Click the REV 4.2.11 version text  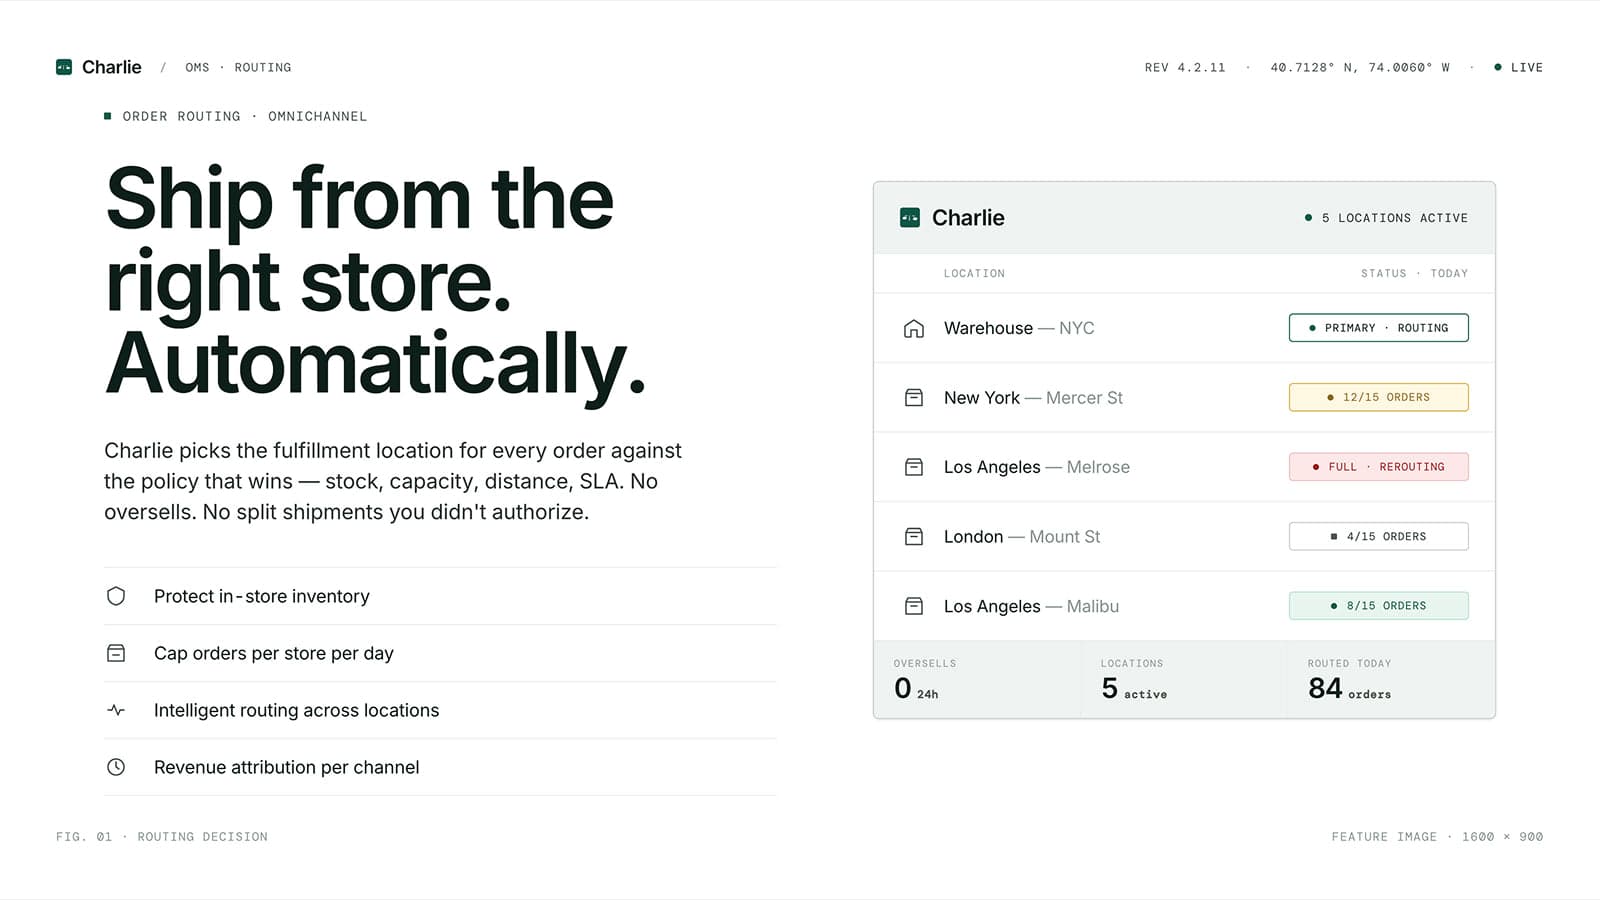coord(1185,67)
